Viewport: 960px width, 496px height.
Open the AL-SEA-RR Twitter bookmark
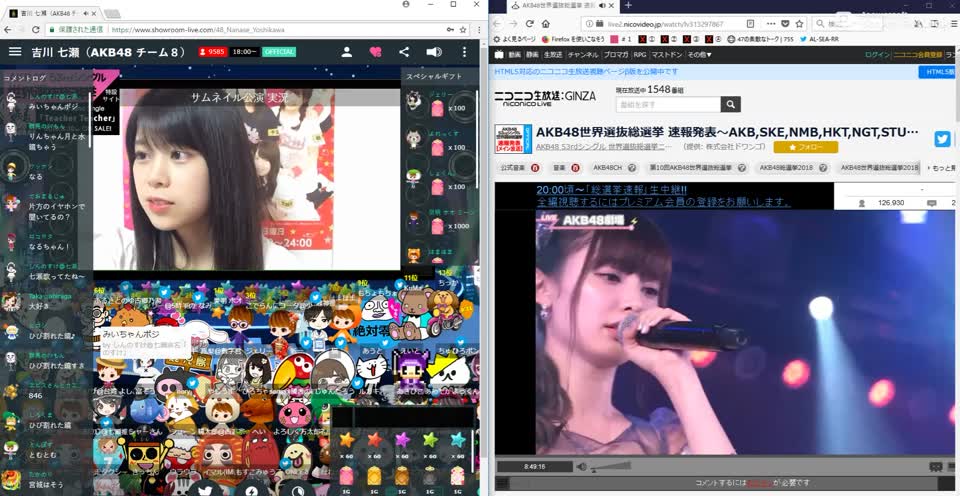click(820, 39)
